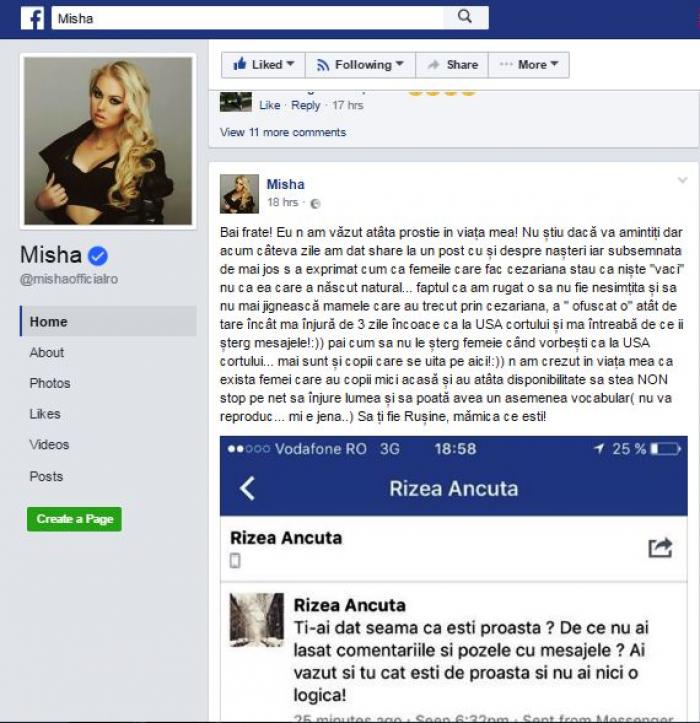Click the Misha author name on the post
The image size is (700, 723).
(x=285, y=184)
